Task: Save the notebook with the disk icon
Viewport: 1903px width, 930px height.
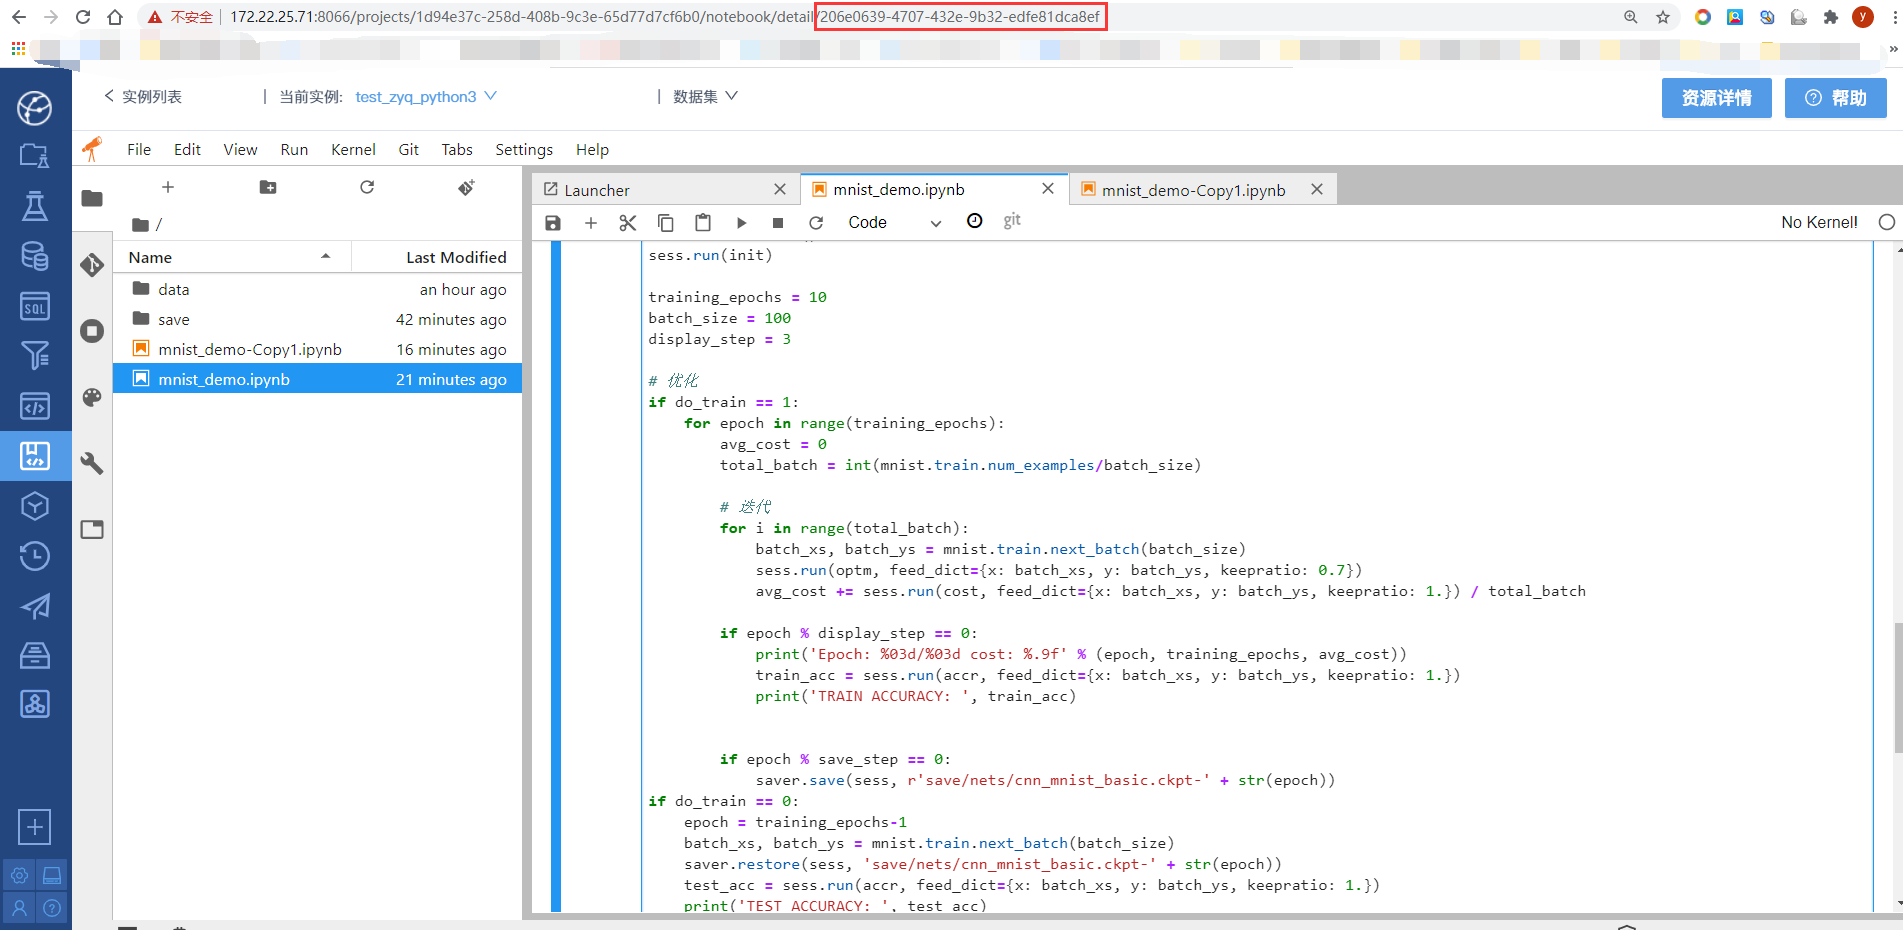Action: point(553,222)
